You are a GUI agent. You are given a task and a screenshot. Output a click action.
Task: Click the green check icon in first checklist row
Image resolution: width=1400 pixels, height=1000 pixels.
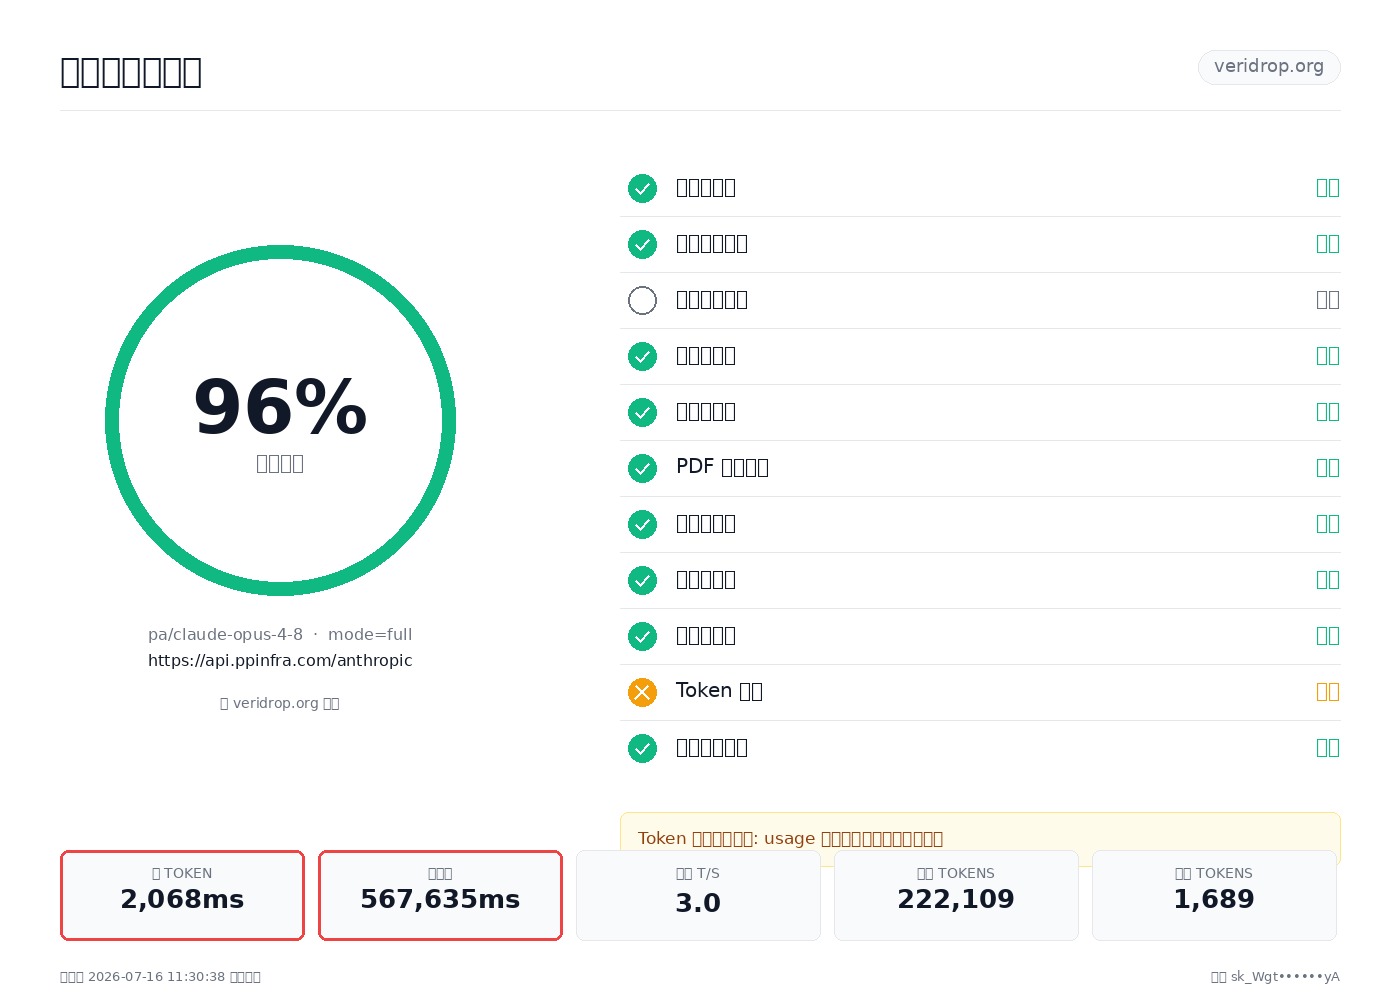(x=642, y=188)
